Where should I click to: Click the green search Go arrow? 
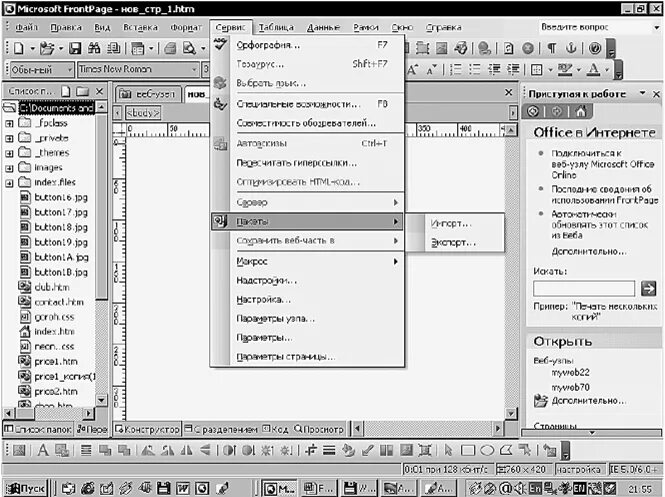tap(648, 289)
